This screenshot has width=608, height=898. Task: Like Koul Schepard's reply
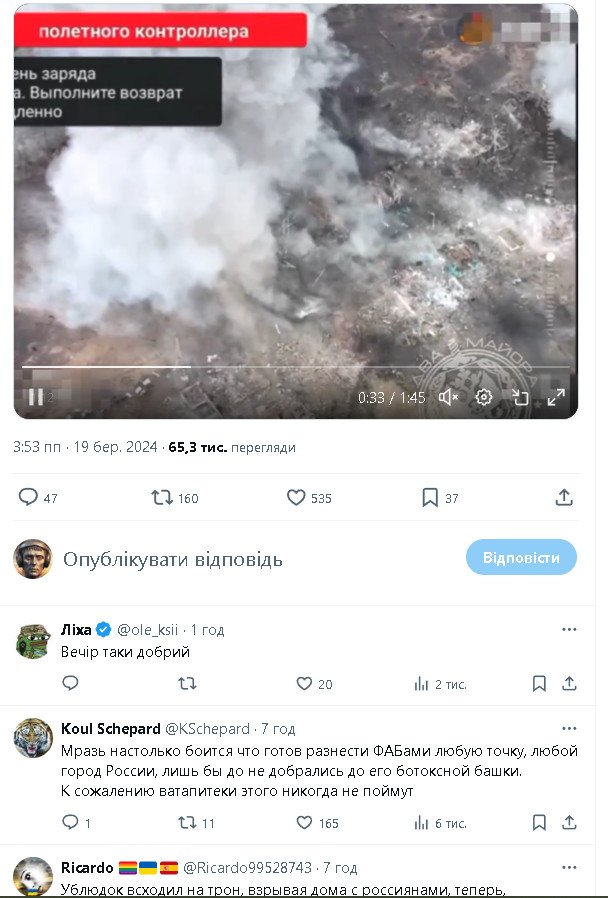click(x=304, y=823)
